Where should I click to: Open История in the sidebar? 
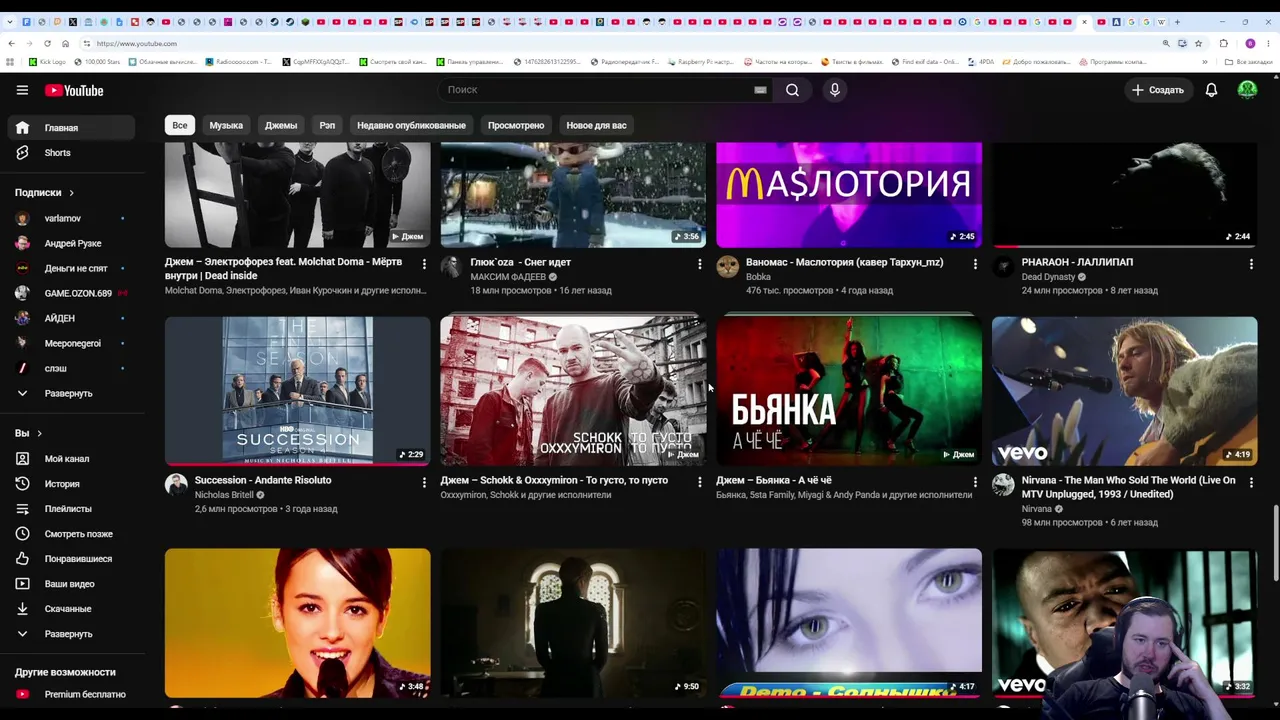tap(71, 484)
